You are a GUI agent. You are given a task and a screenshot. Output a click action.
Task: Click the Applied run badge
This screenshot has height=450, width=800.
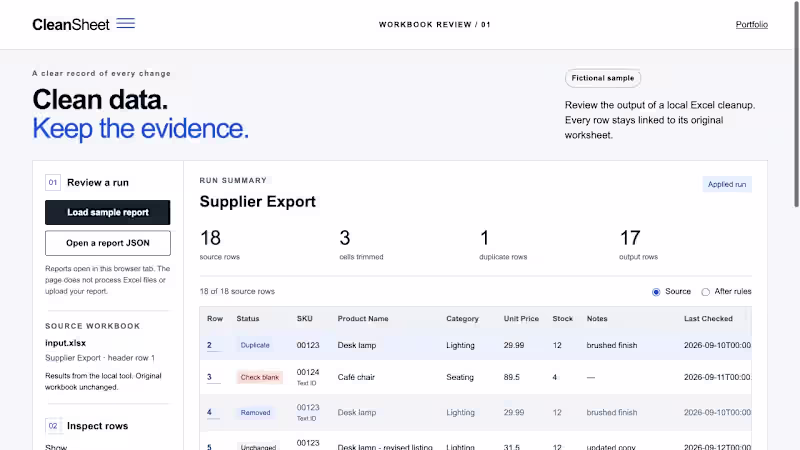tap(727, 184)
